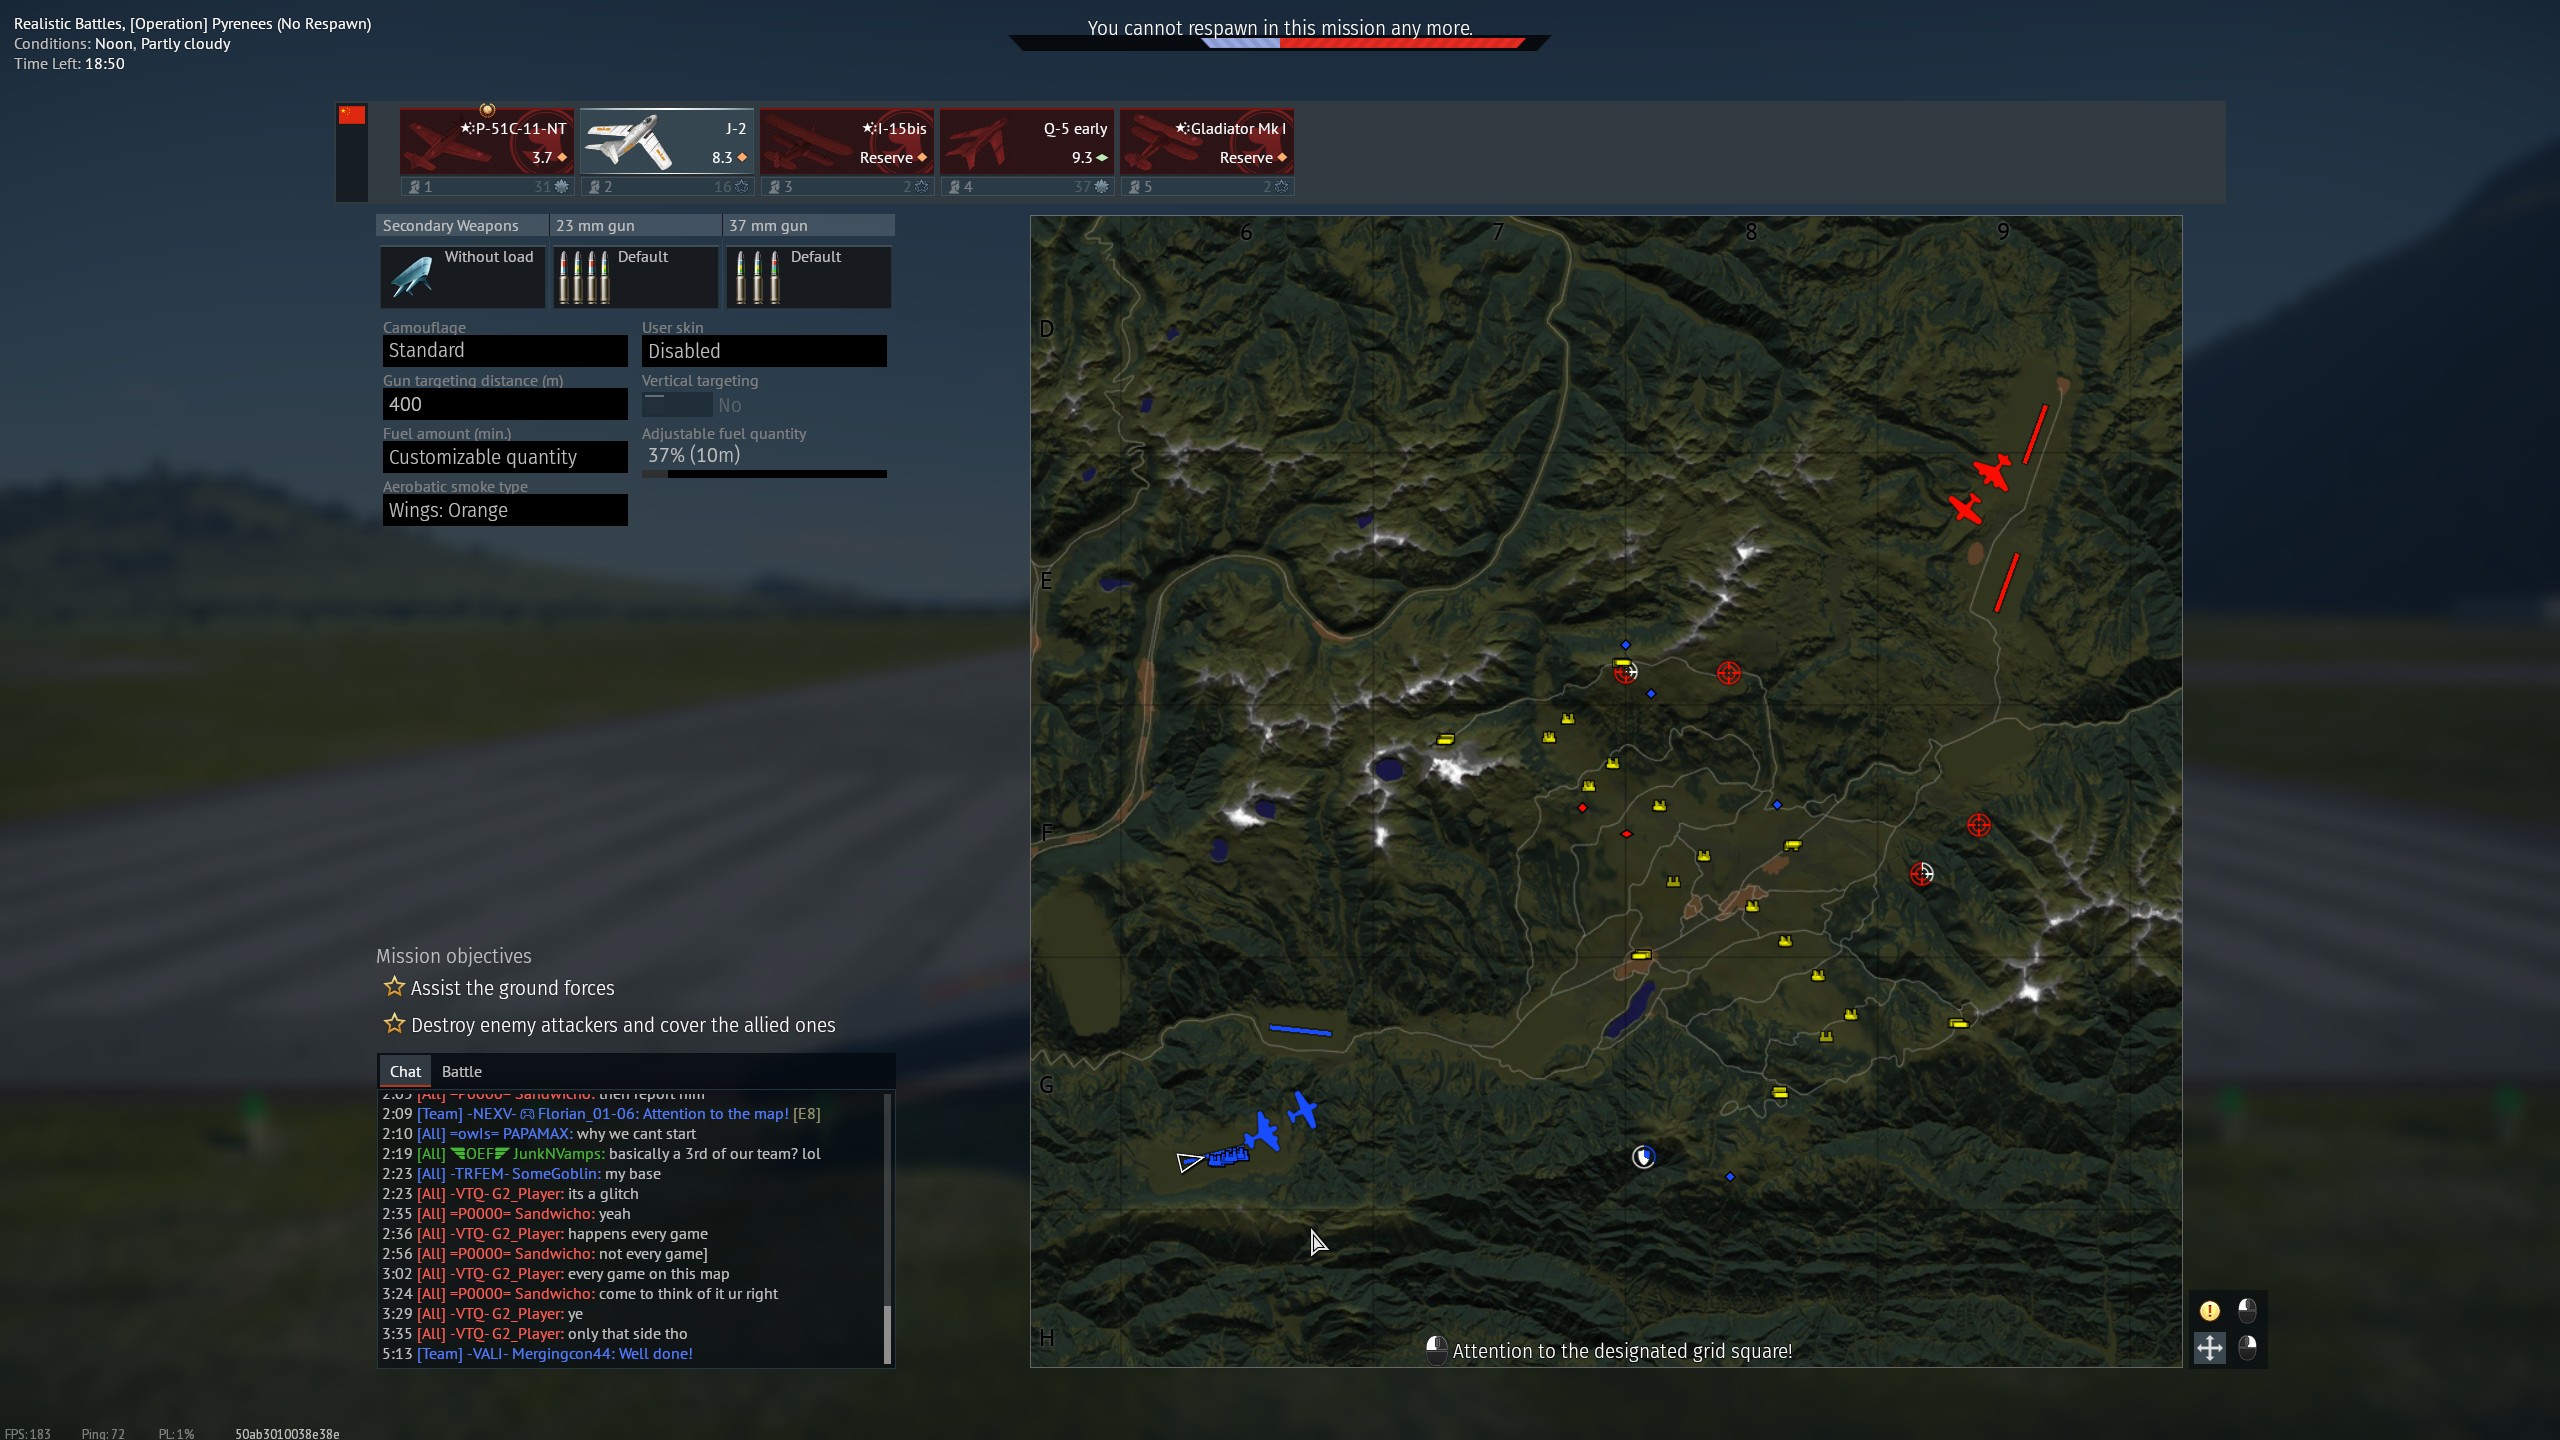Switch to the Battle tab
Image resolution: width=2560 pixels, height=1440 pixels.
click(x=462, y=1071)
